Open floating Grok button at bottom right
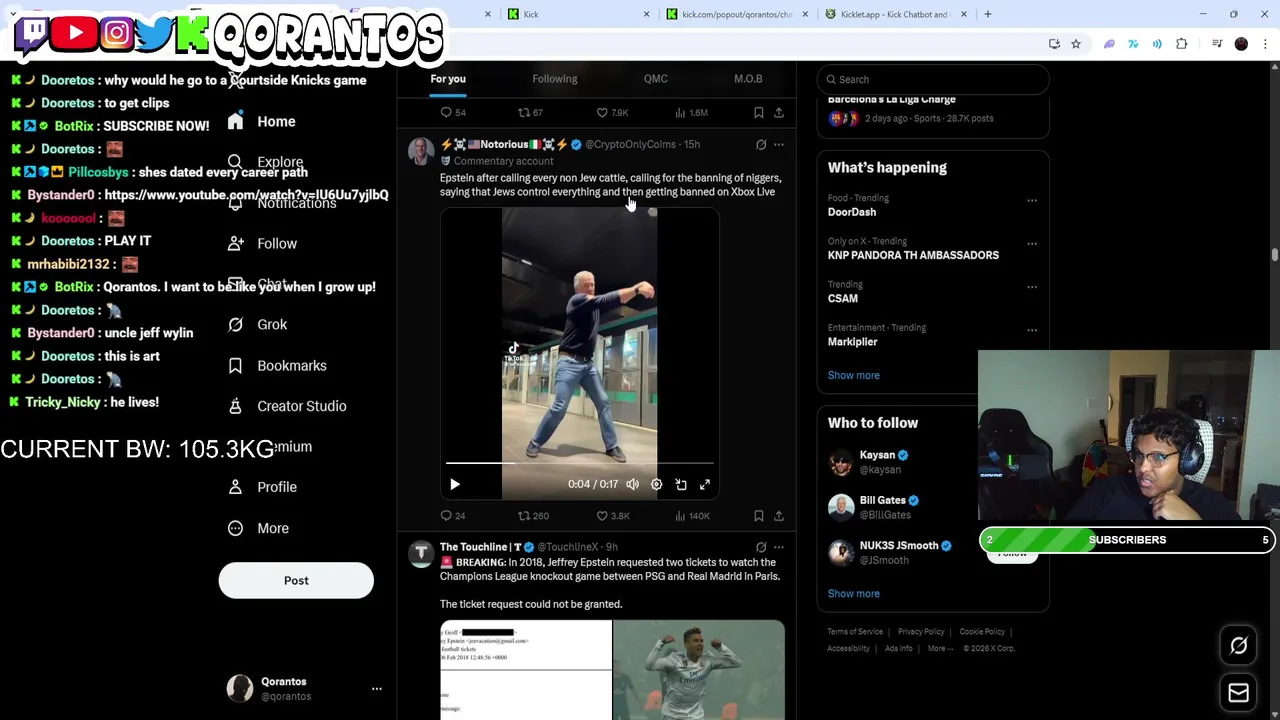This screenshot has height=720, width=1280. pyautogui.click(x=1238, y=646)
